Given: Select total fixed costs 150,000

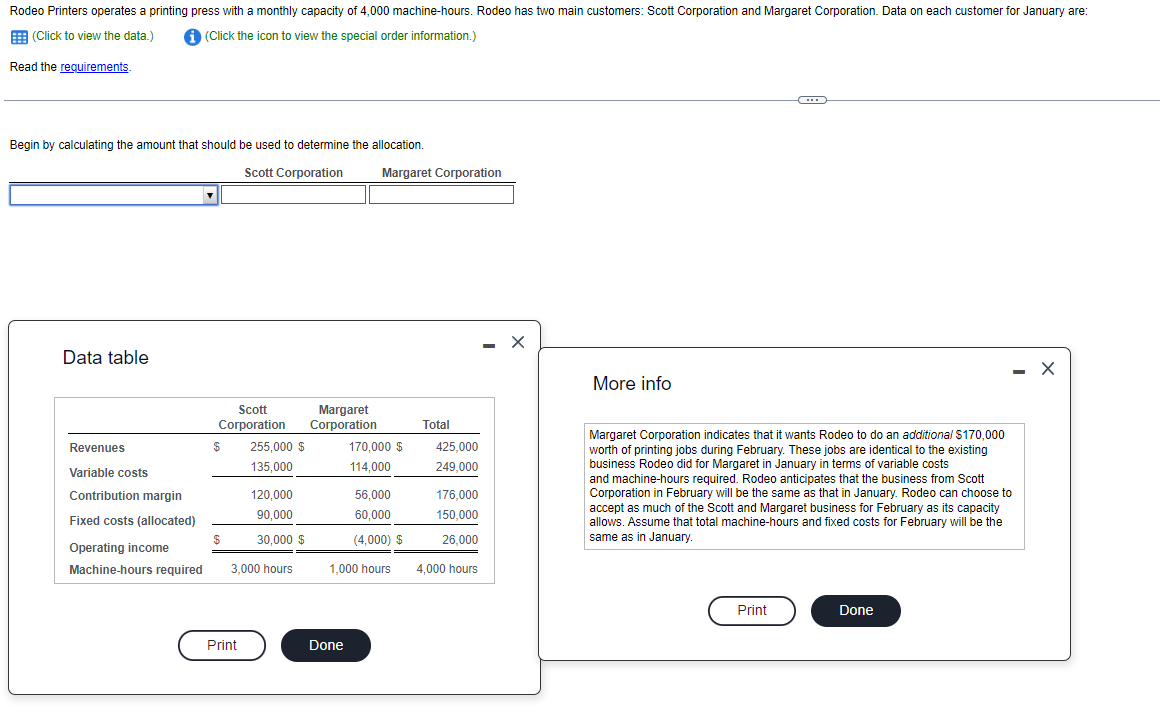Looking at the screenshot, I should pos(456,515).
